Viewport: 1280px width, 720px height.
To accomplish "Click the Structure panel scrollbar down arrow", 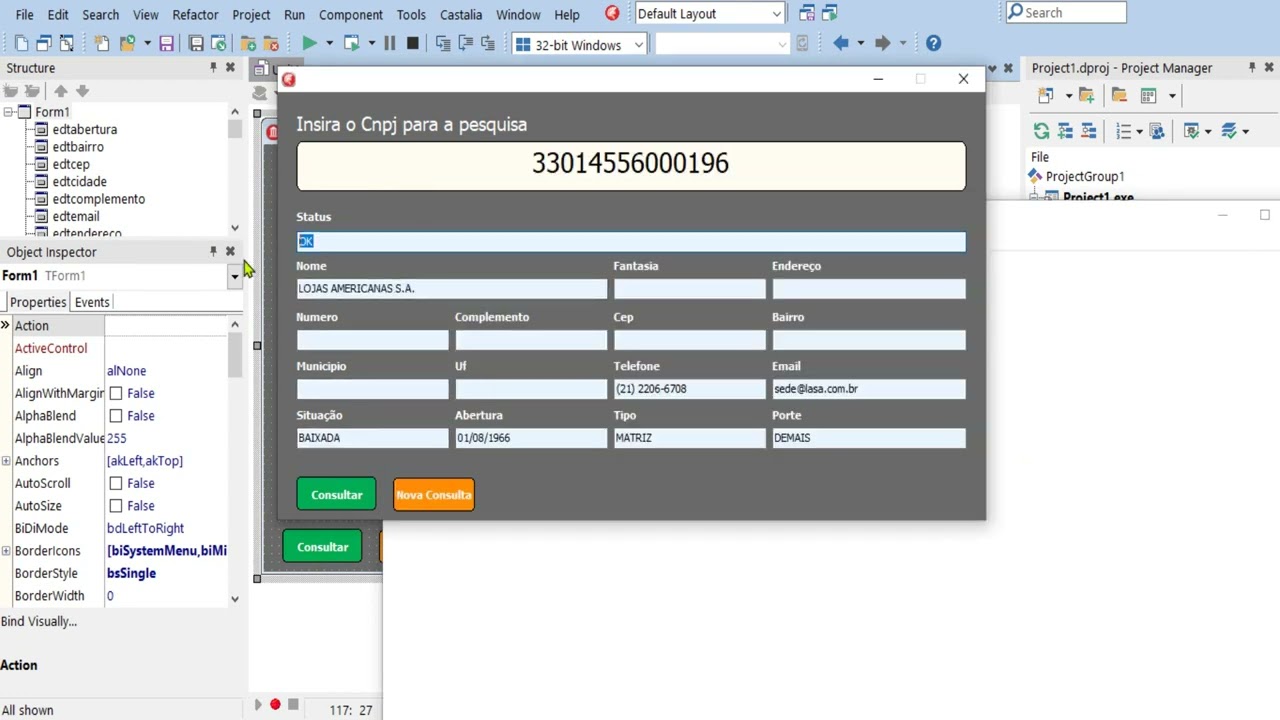I will click(x=235, y=228).
